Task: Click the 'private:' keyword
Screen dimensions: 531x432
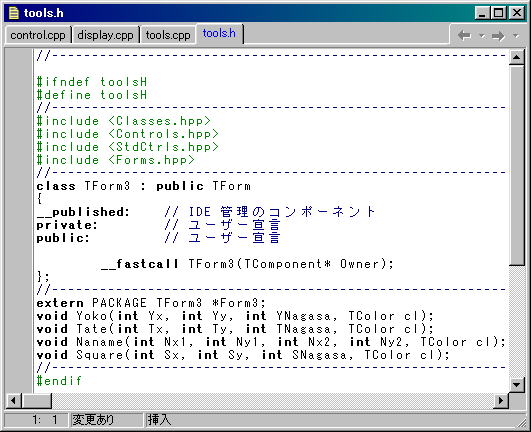Action: point(67,225)
